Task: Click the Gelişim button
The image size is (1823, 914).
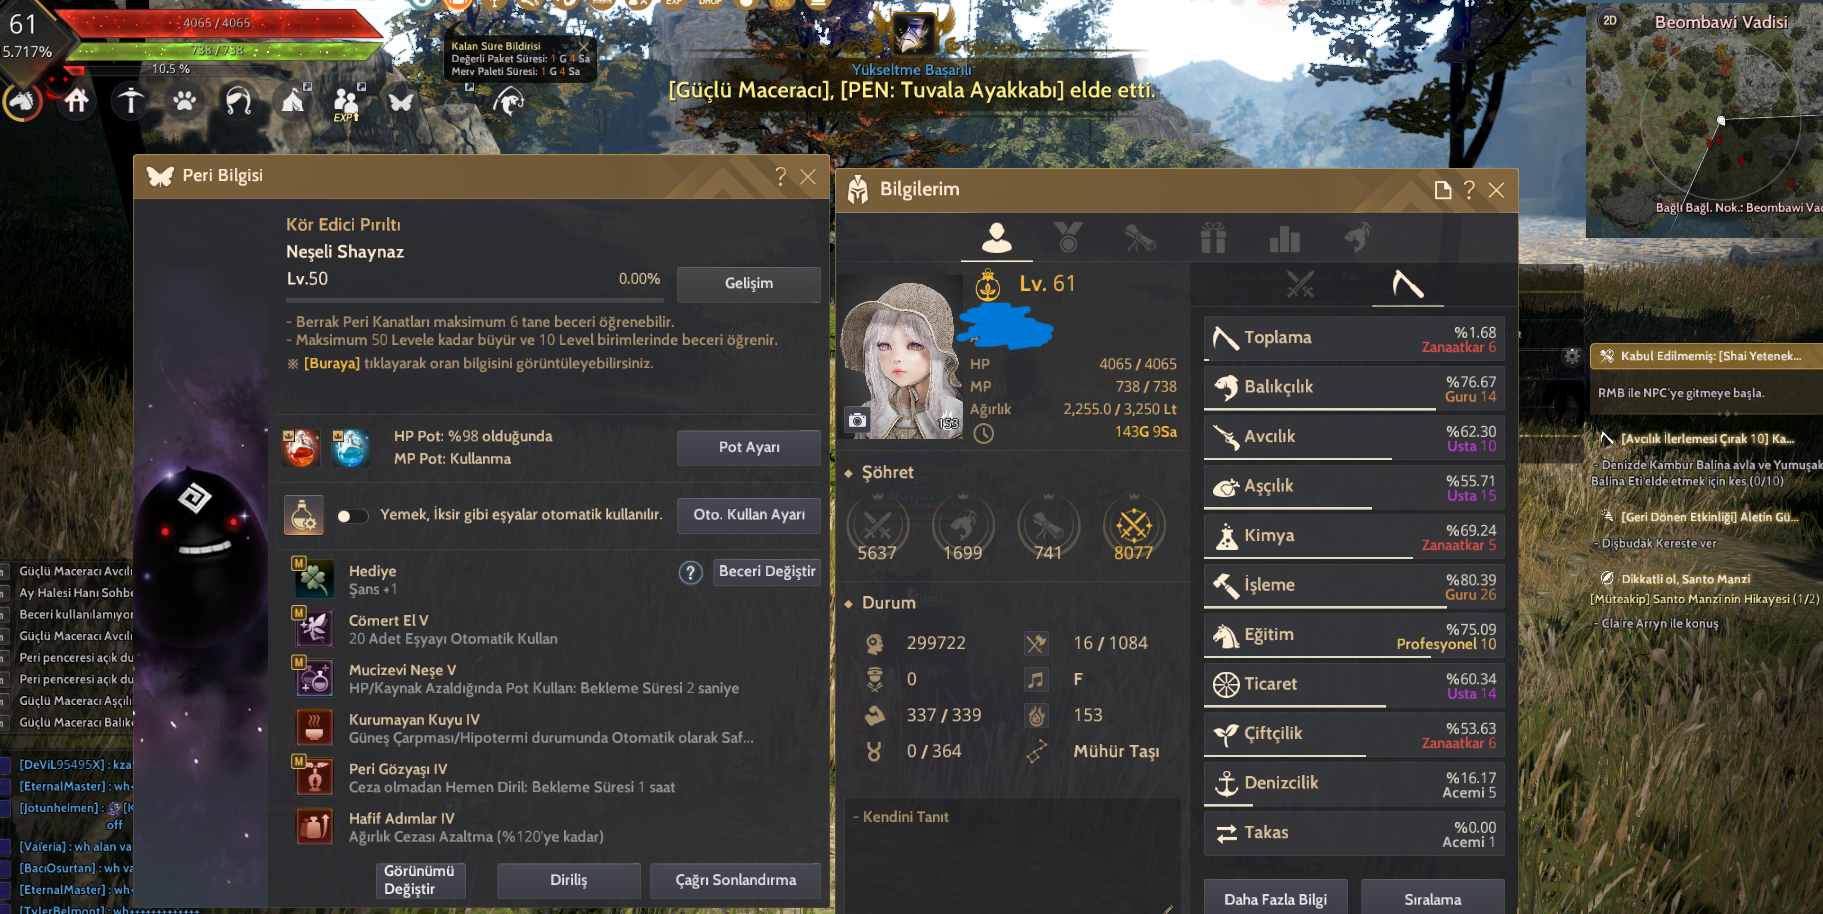Action: pos(749,284)
